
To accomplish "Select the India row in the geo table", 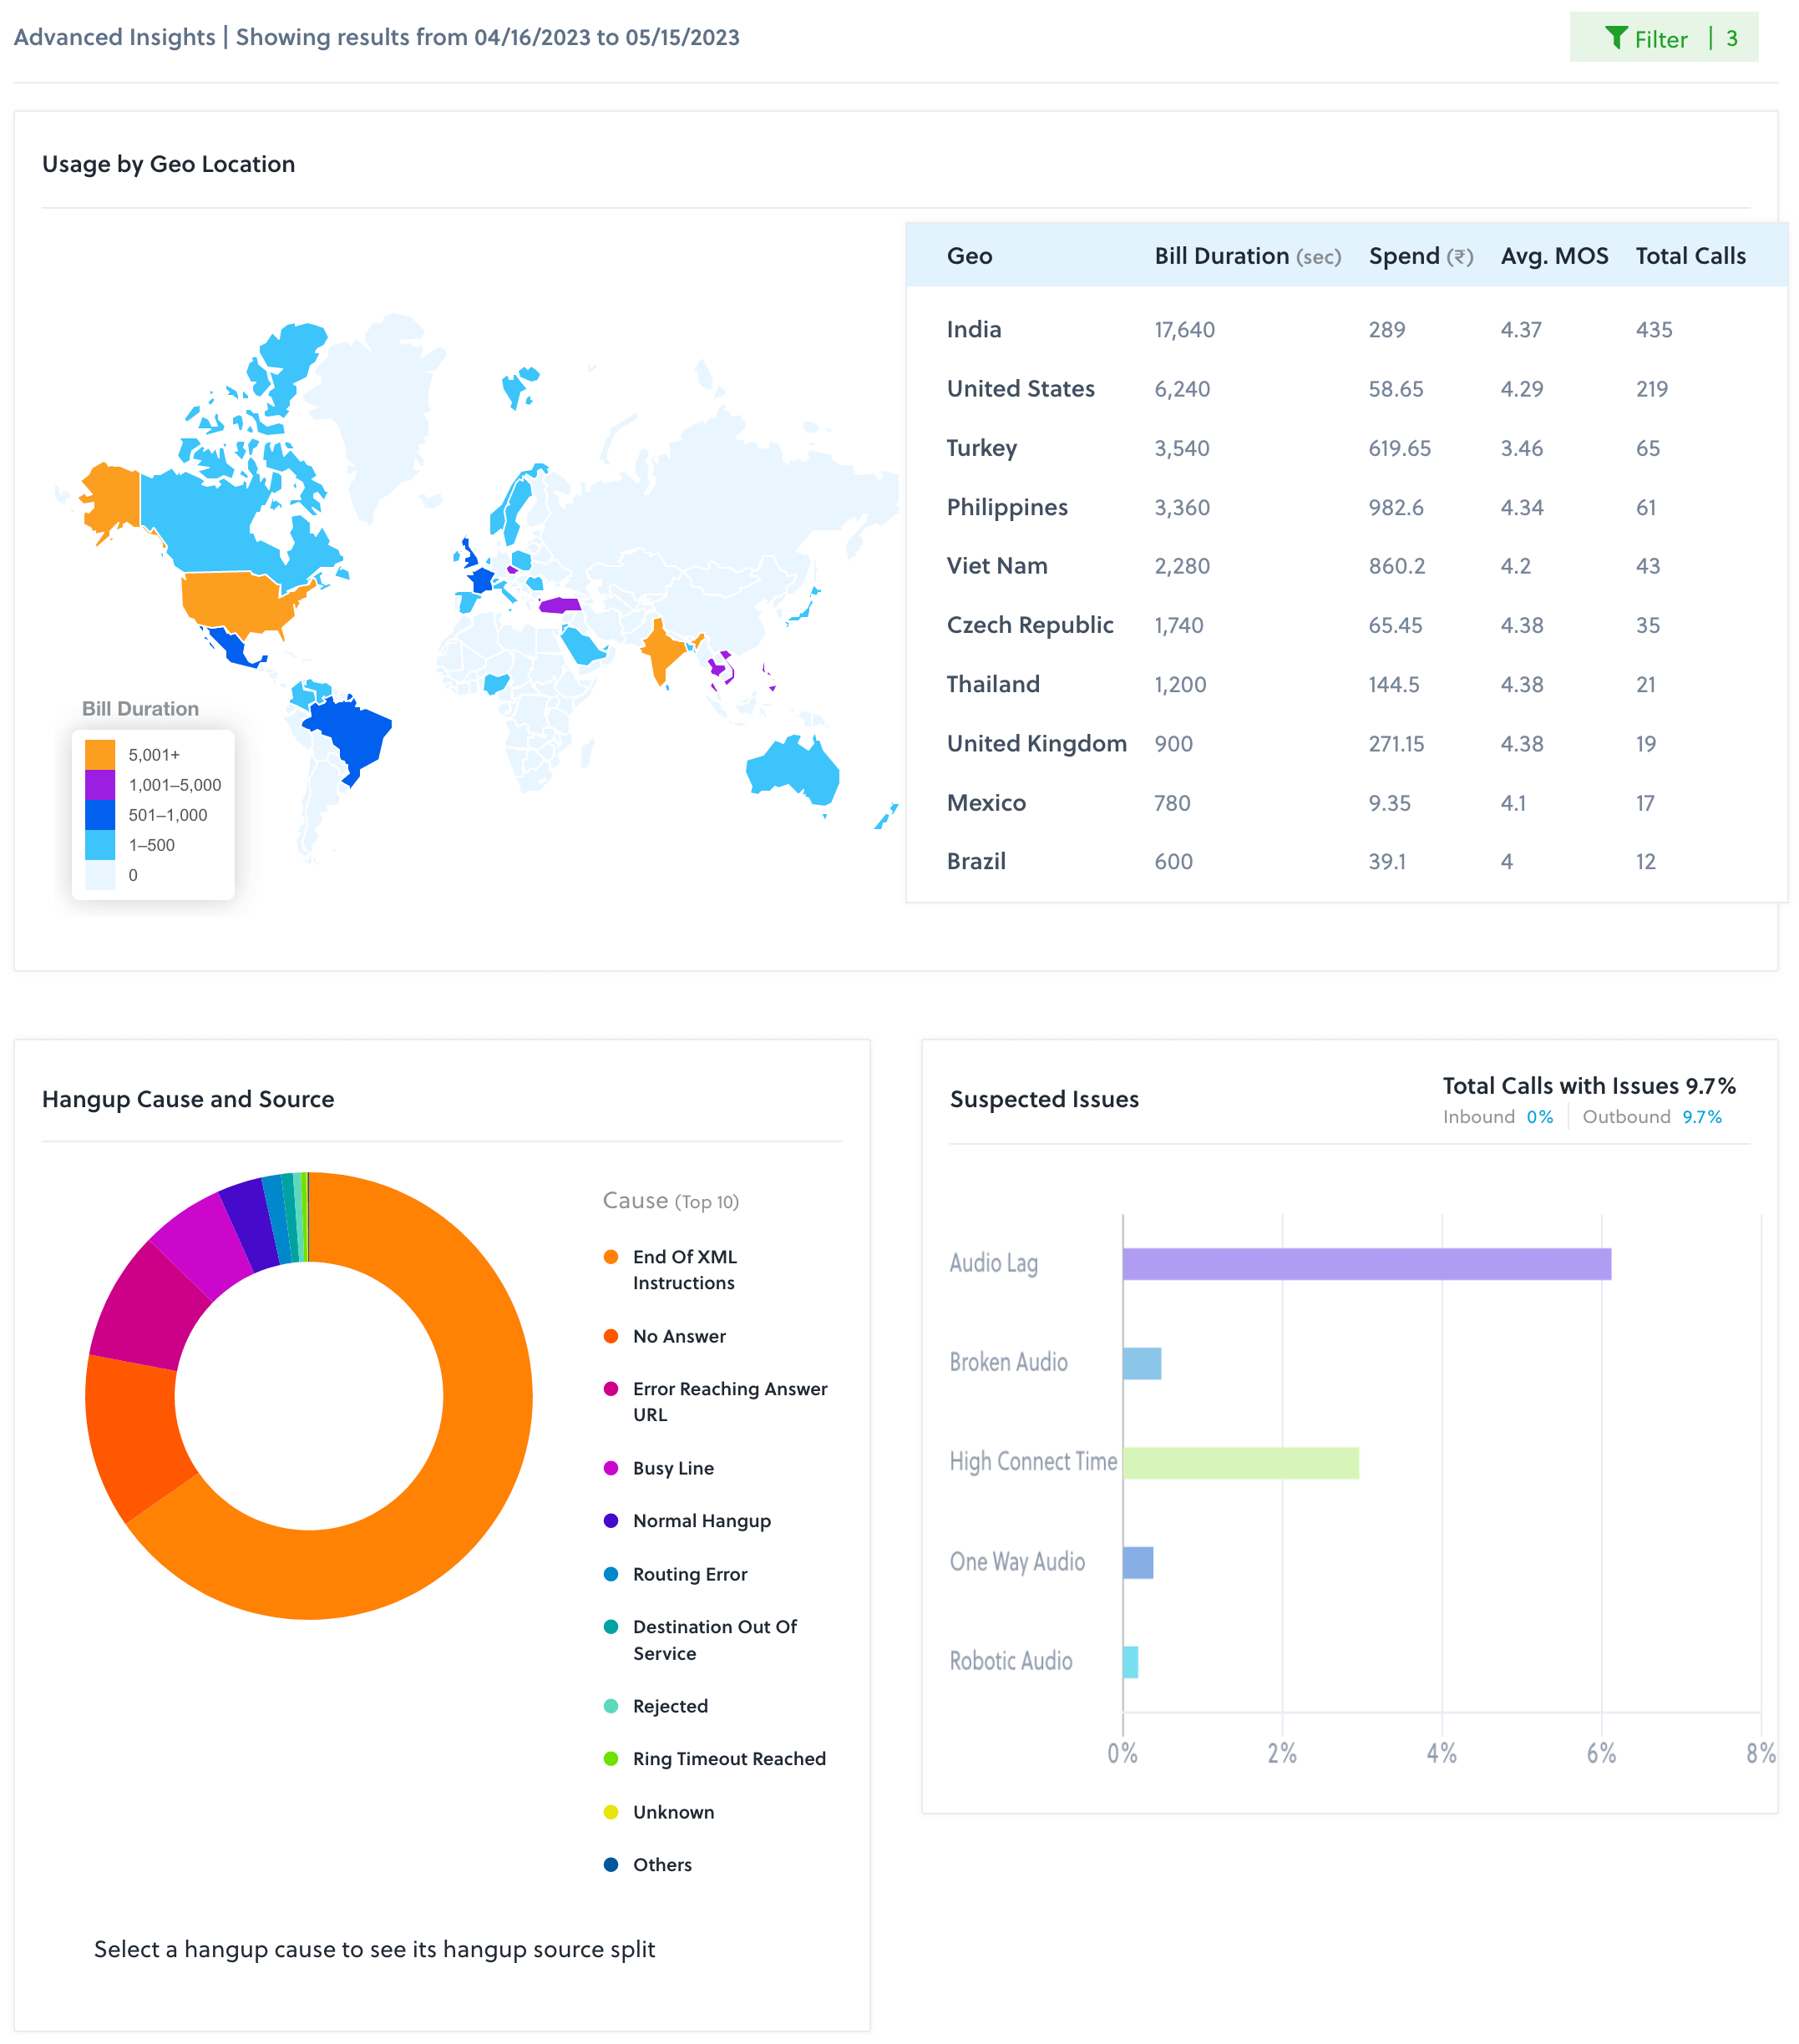I will 973,329.
